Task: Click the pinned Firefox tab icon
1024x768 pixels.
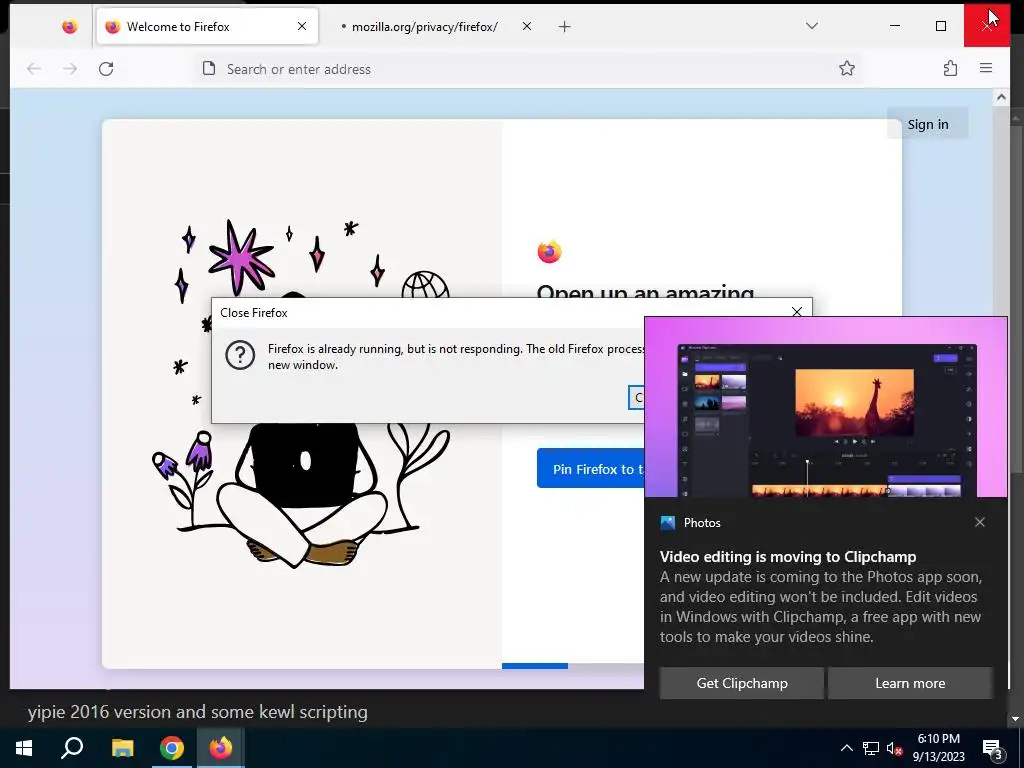Action: pyautogui.click(x=69, y=27)
